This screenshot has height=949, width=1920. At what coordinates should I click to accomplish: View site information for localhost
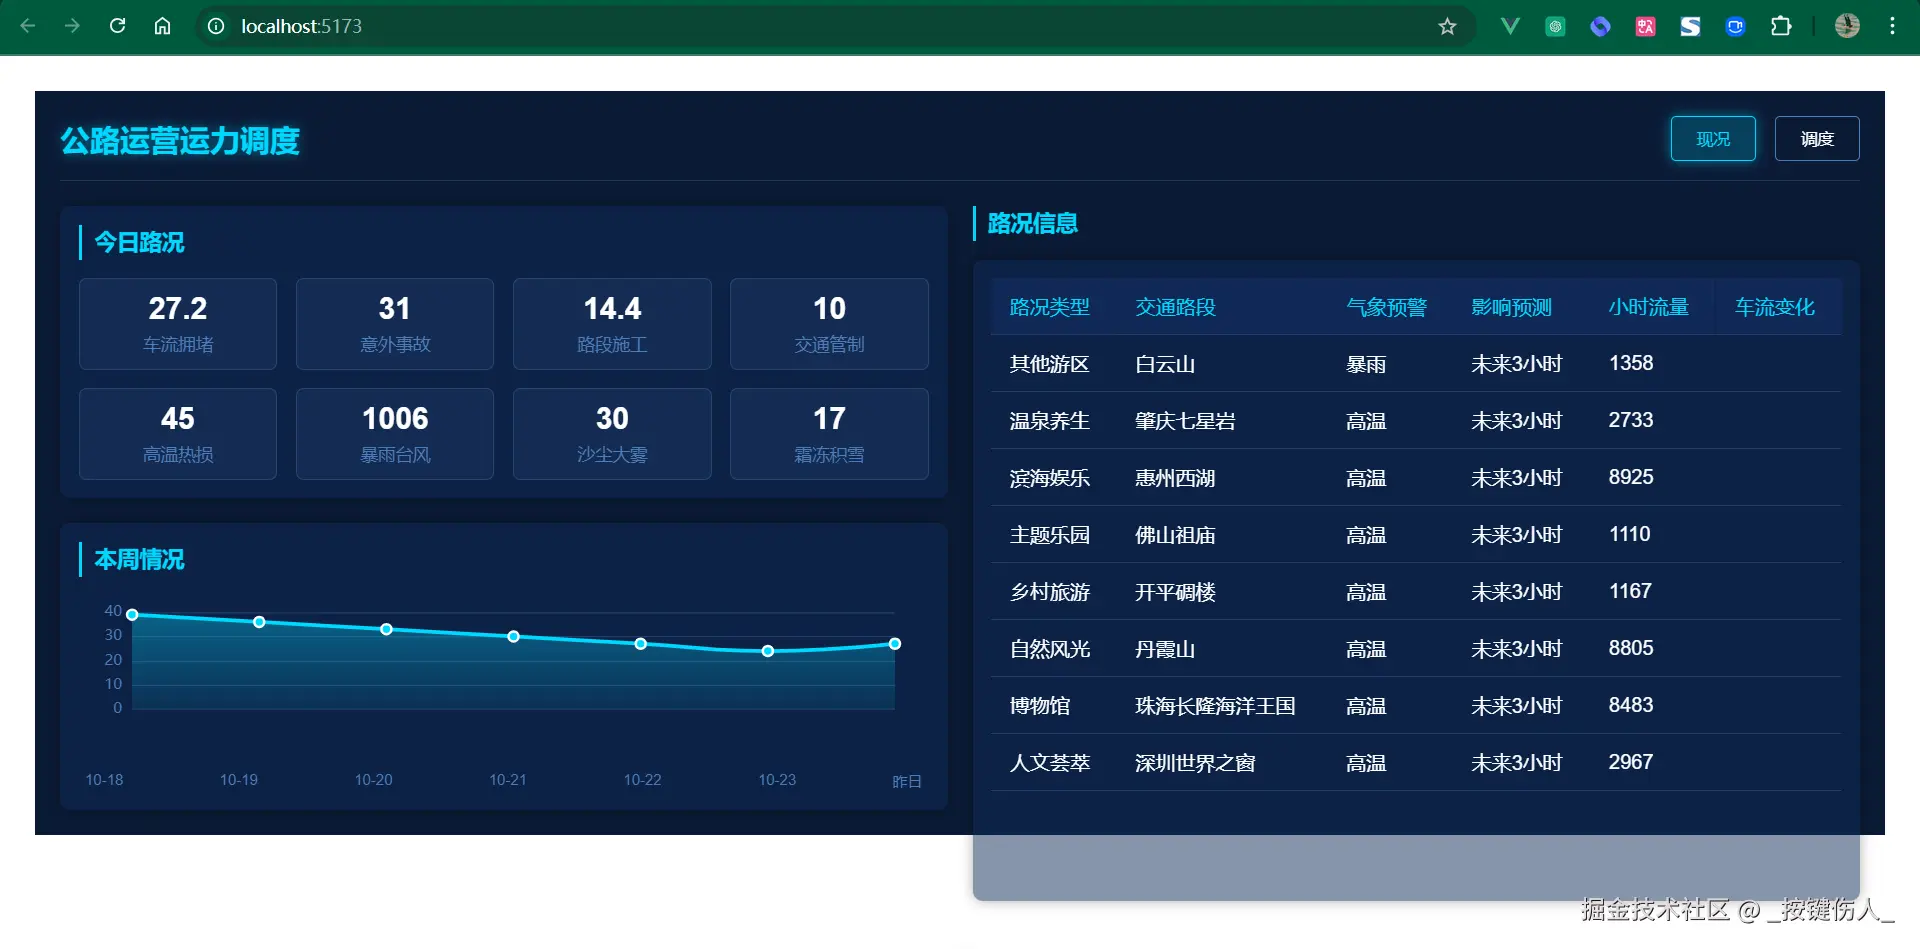coord(215,26)
